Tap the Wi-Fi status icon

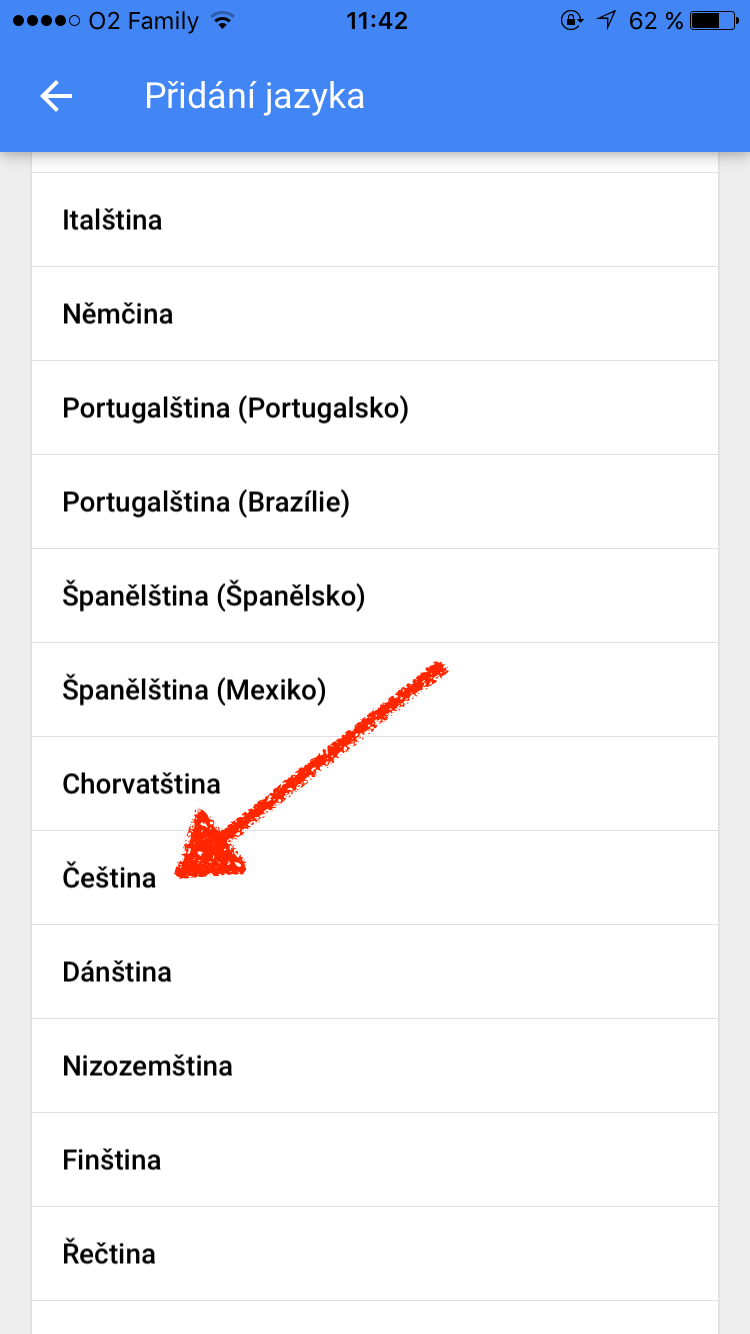coord(223,21)
